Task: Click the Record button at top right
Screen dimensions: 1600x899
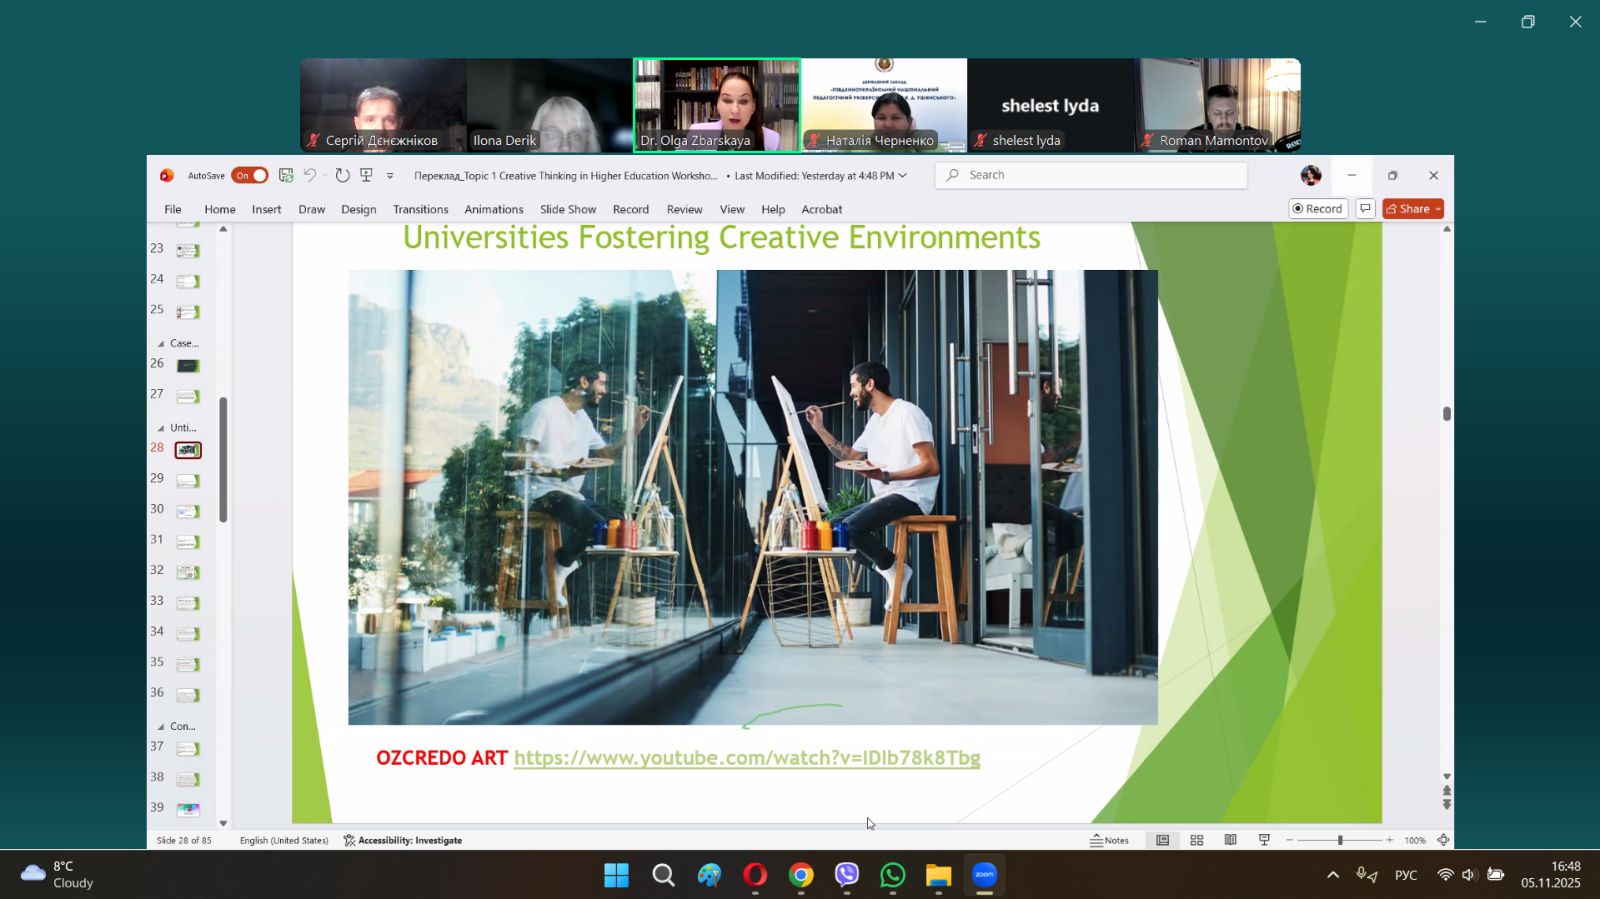Action: click(1317, 209)
